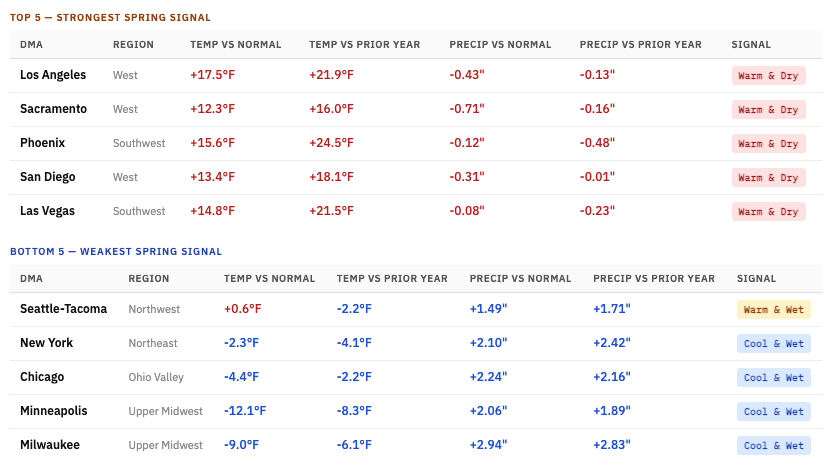
Task: Click the Cool & Wet badge for Chicago
Action: (x=774, y=378)
